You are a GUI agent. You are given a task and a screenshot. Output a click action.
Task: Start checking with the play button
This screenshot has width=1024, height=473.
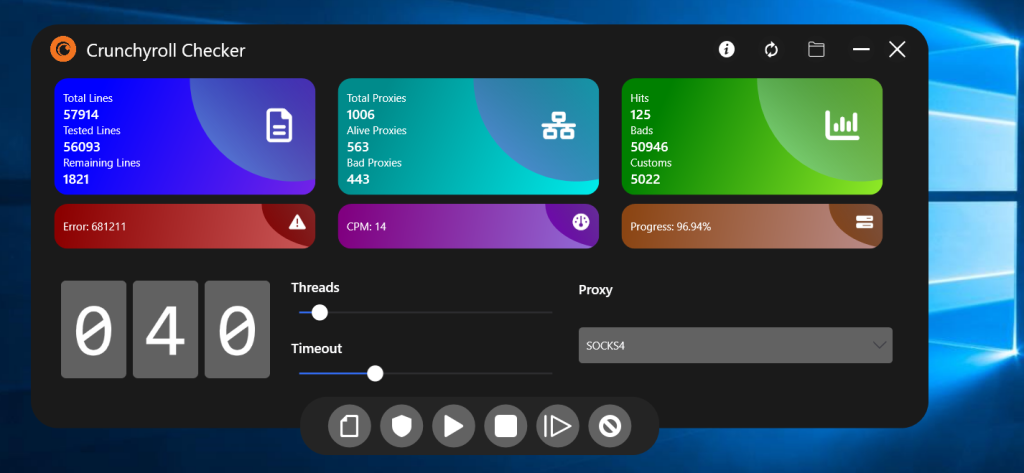coord(454,426)
